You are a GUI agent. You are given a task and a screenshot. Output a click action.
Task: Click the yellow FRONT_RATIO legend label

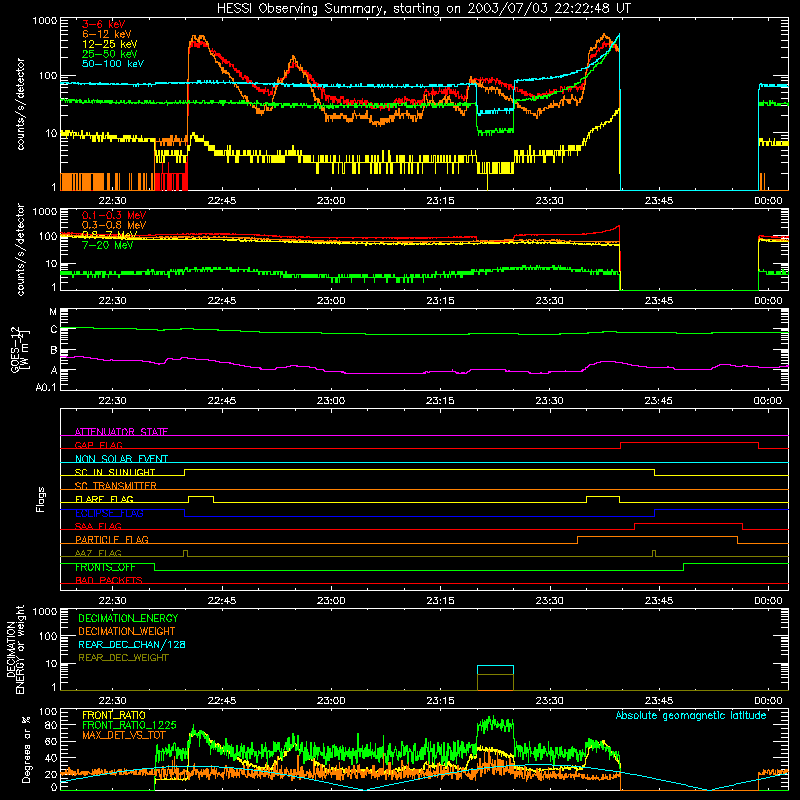tap(114, 715)
